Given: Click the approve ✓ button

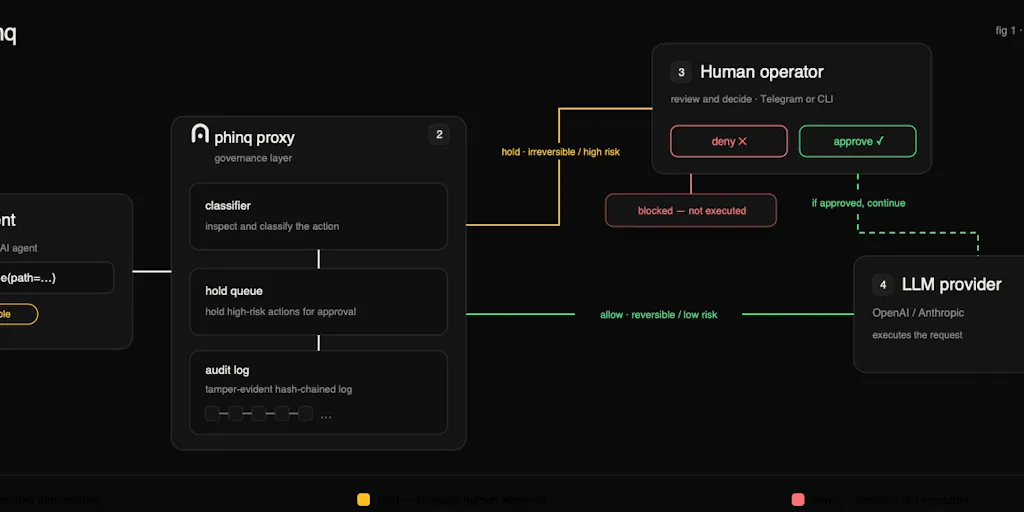Looking at the screenshot, I should [857, 141].
